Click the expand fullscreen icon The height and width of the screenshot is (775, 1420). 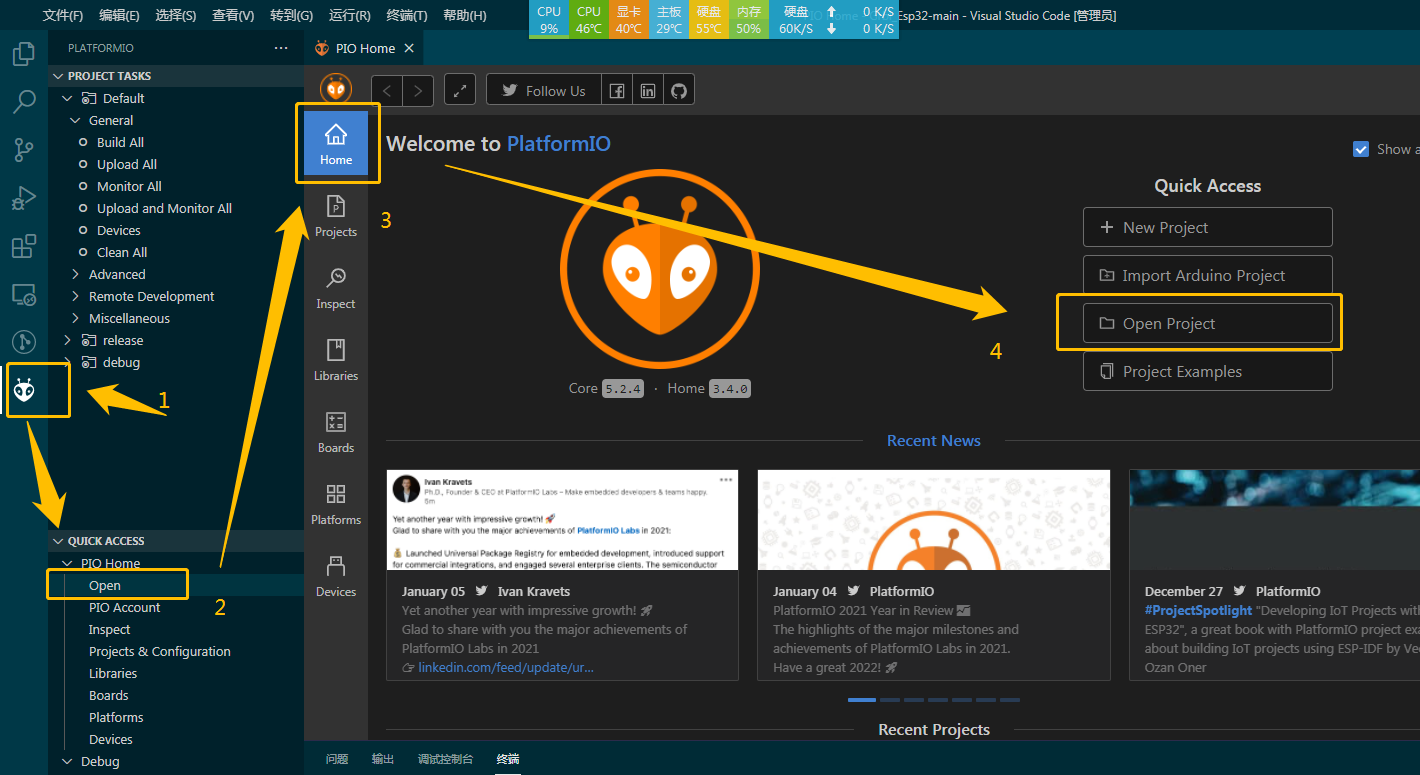click(460, 90)
